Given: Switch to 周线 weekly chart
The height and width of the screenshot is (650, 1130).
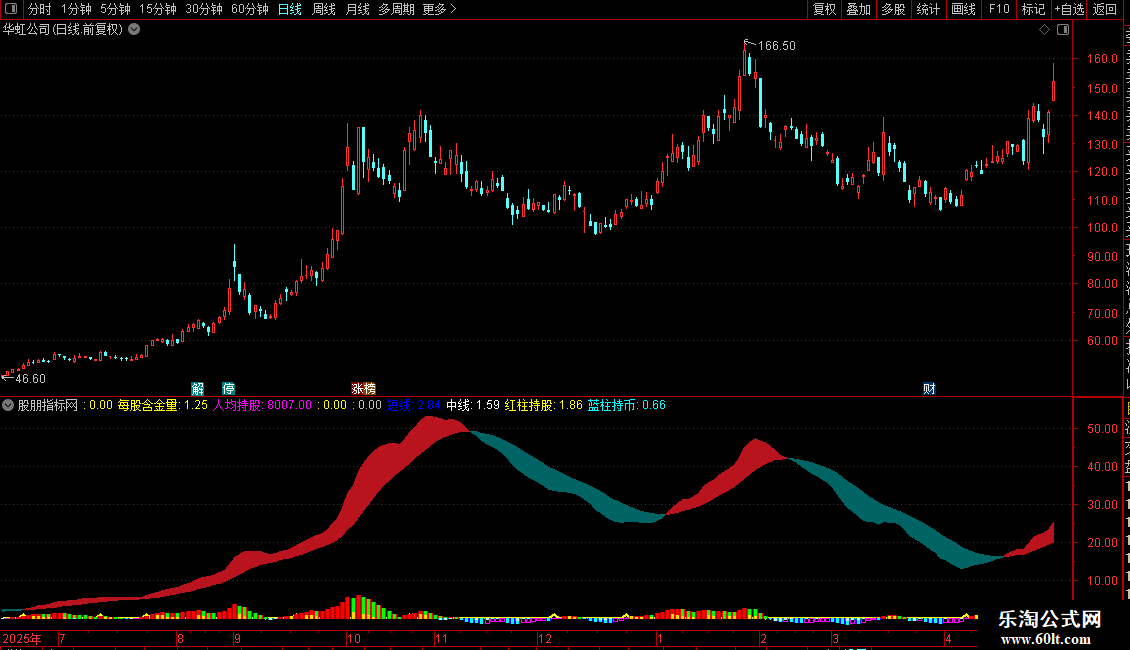Looking at the screenshot, I should [x=324, y=9].
